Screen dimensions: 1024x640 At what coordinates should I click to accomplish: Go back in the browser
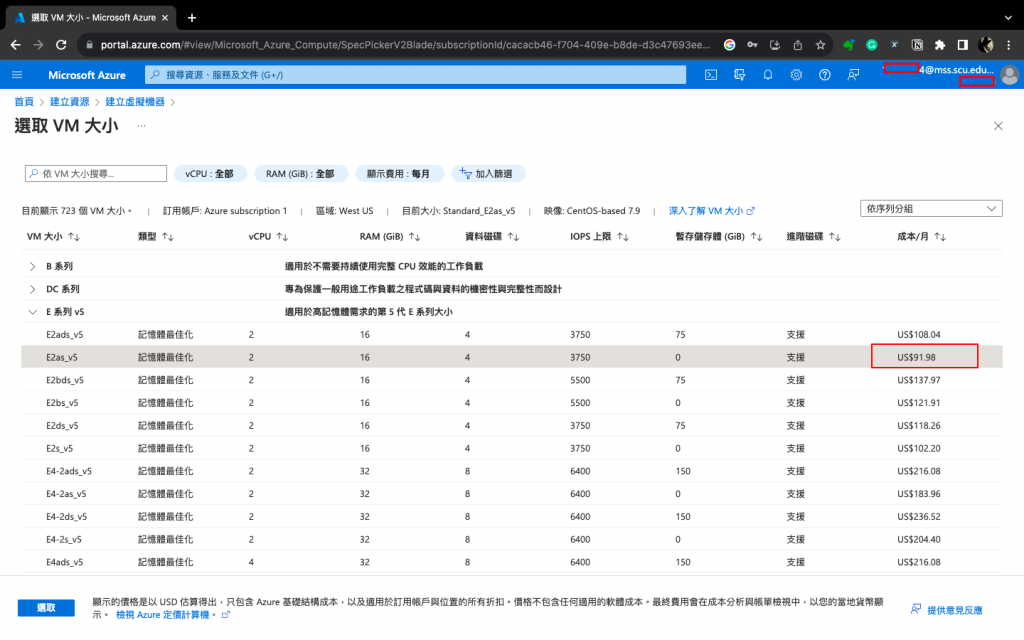tap(16, 44)
